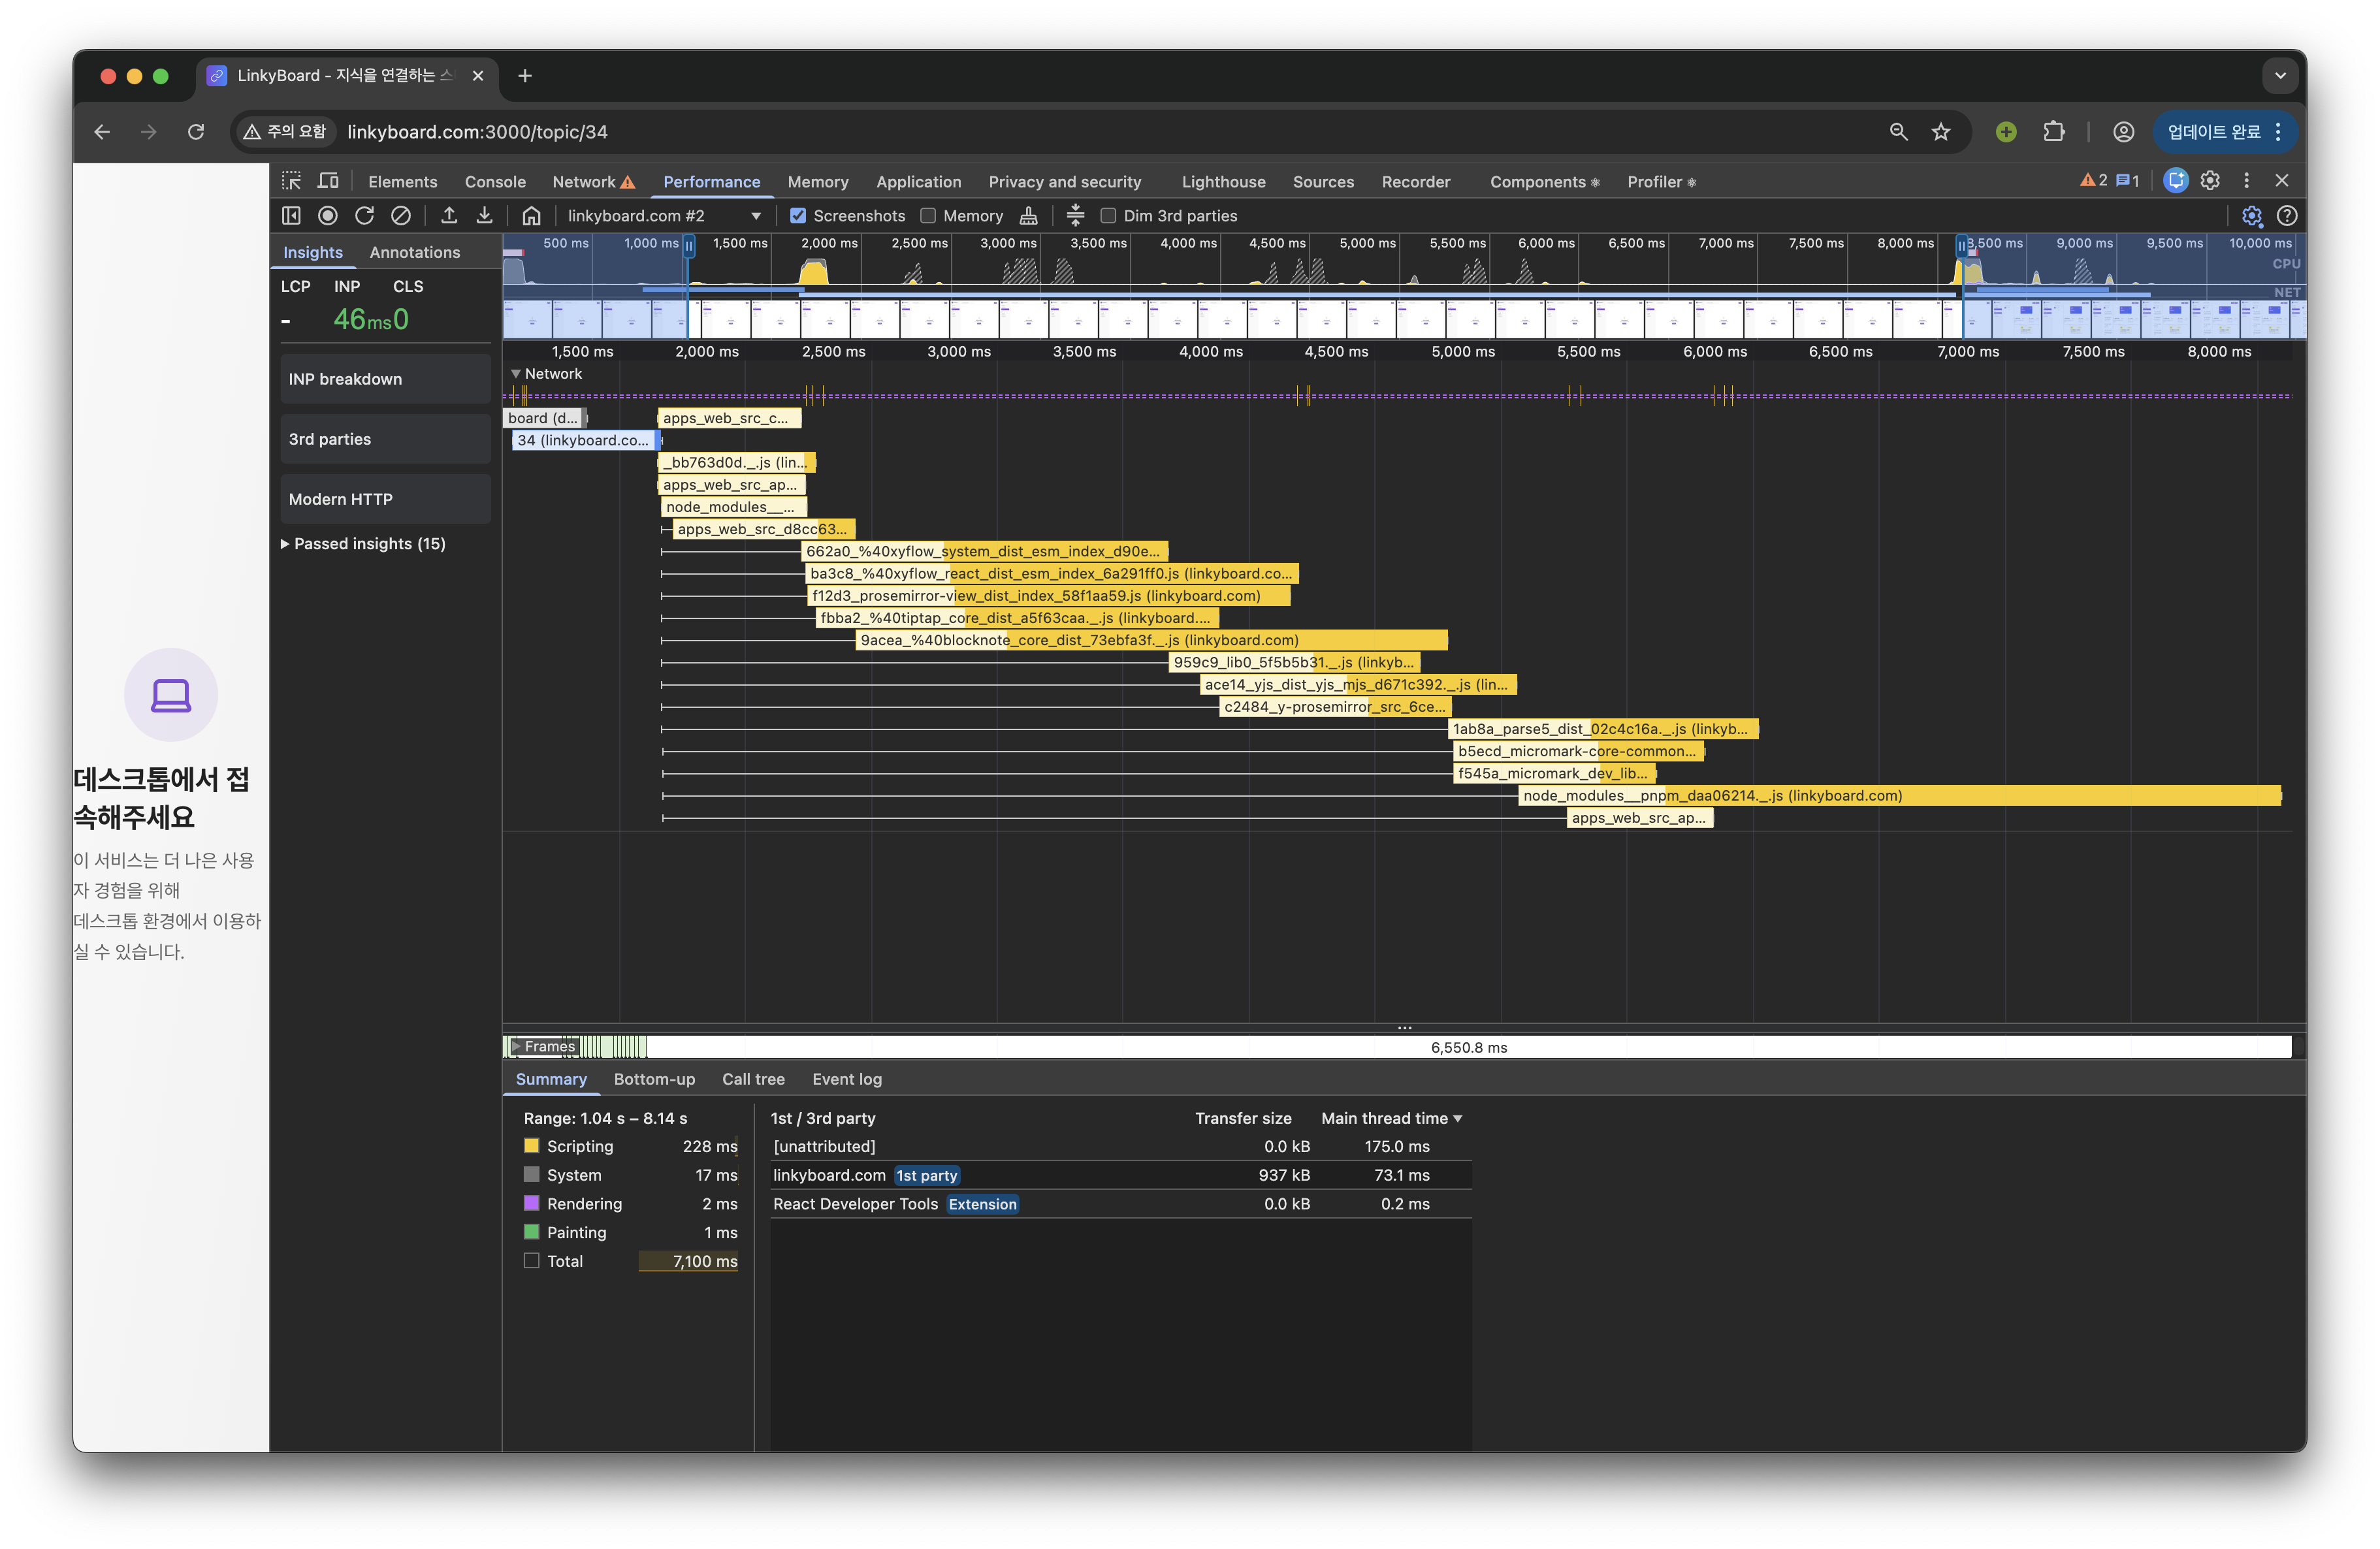This screenshot has width=2380, height=1549.
Task: Open the inspect element picker
Action: (291, 181)
